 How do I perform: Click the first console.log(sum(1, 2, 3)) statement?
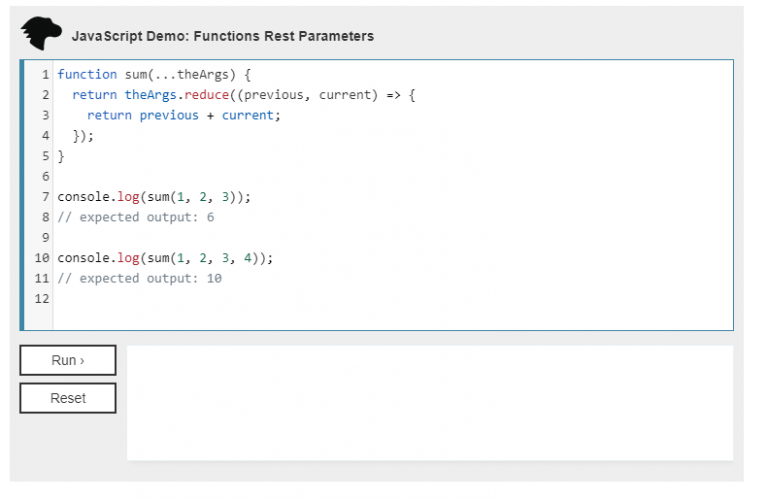[154, 197]
